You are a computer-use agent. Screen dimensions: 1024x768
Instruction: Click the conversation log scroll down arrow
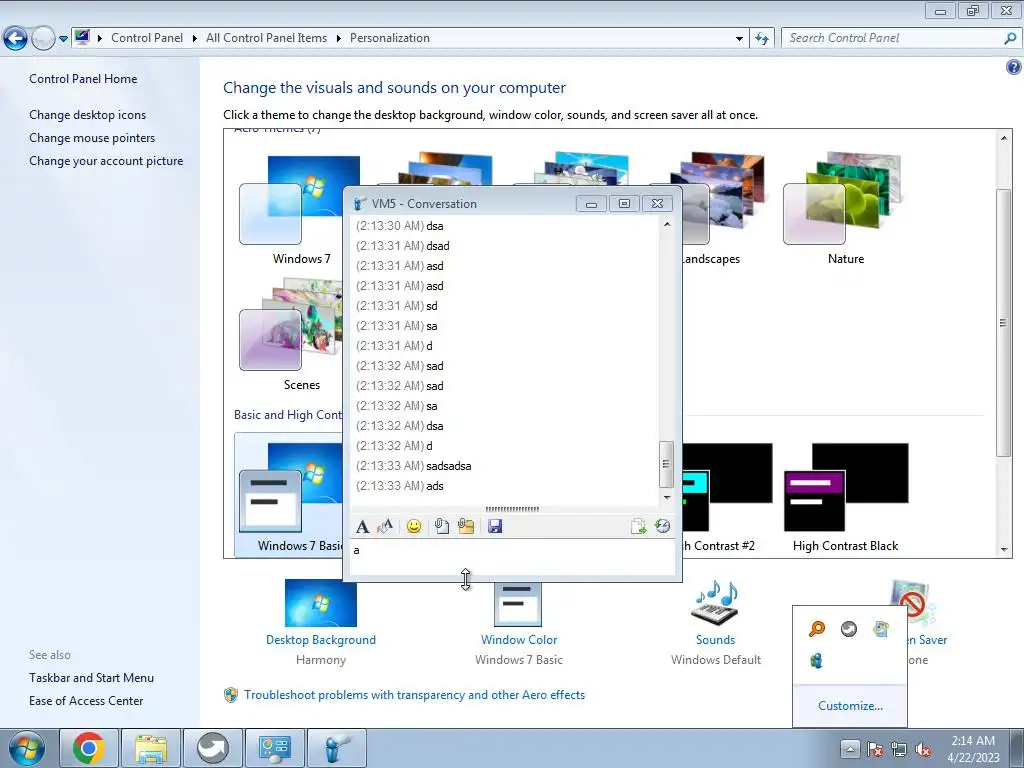[666, 498]
